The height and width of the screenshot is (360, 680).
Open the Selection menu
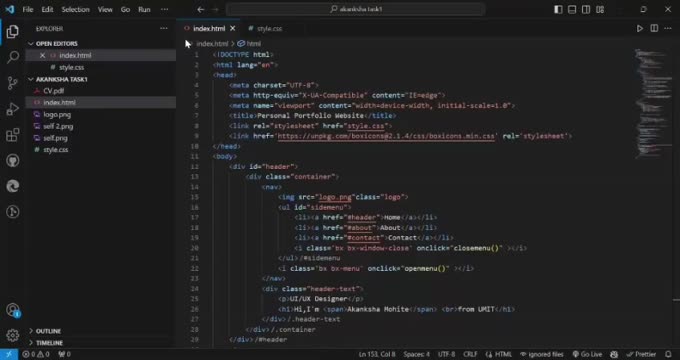(x=75, y=10)
